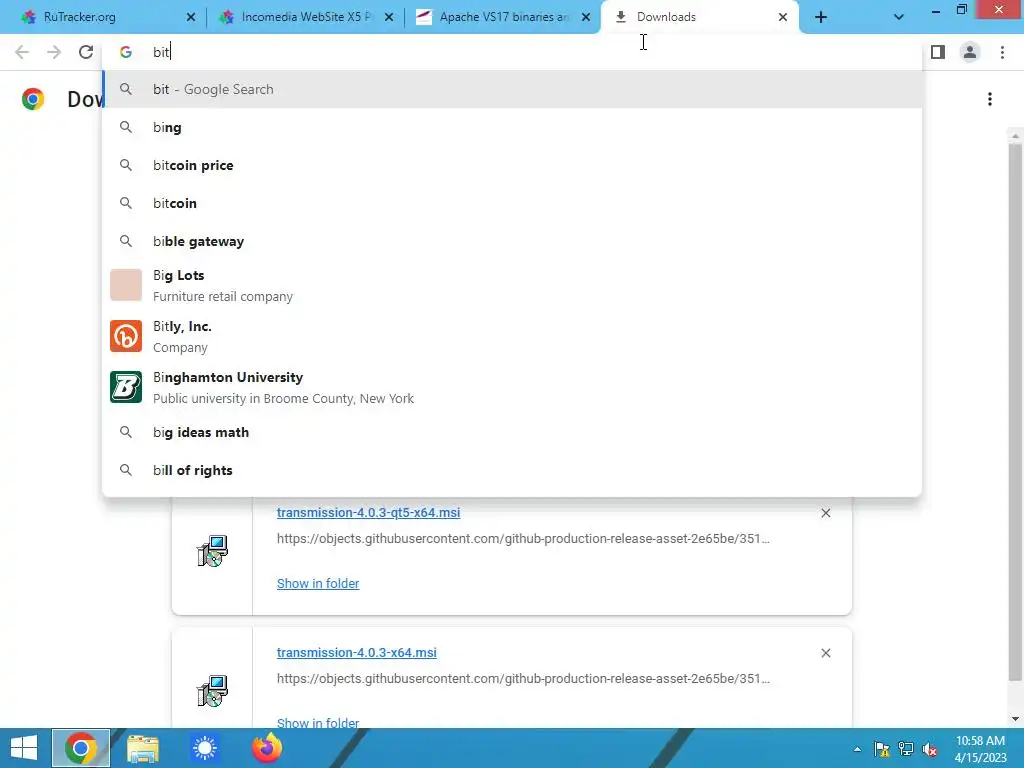The image size is (1024, 768).
Task: Open the Windows Start menu
Action: coord(24,748)
